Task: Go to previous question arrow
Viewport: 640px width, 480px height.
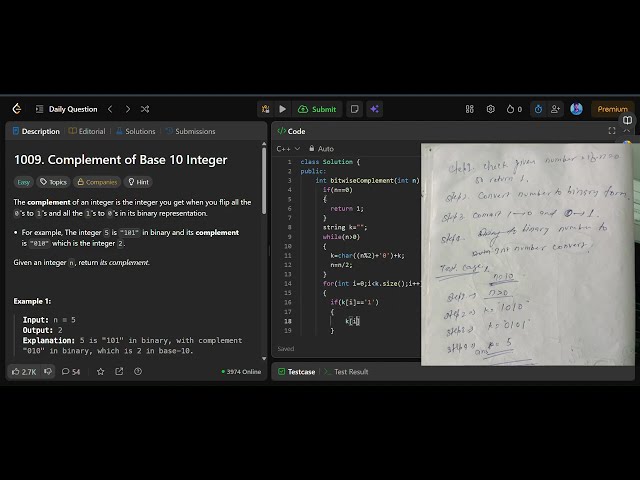Action: (110, 109)
